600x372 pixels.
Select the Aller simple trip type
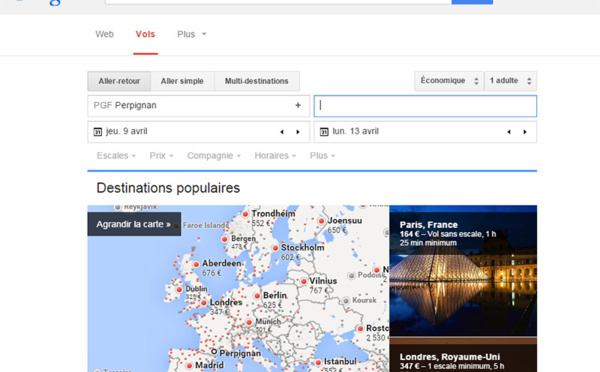tap(182, 81)
